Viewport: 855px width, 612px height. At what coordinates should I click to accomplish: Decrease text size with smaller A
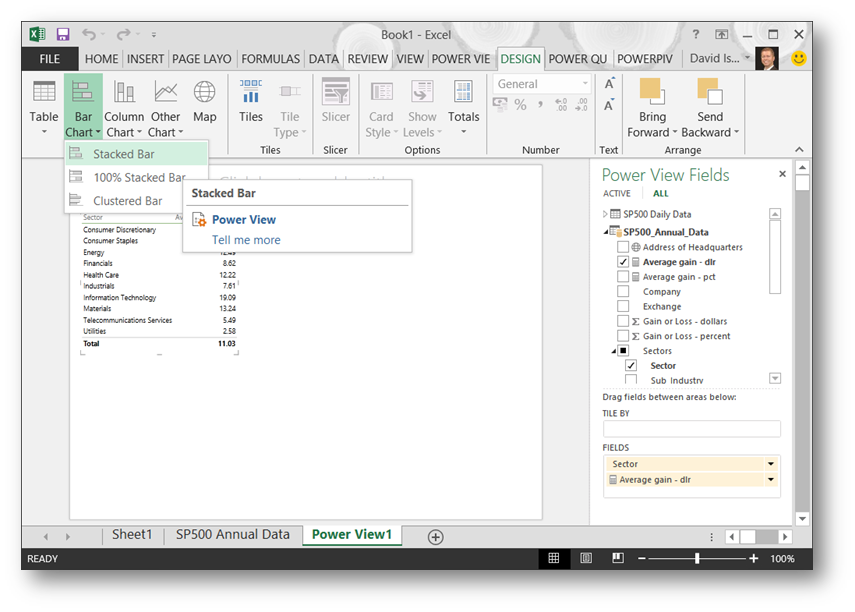(609, 105)
